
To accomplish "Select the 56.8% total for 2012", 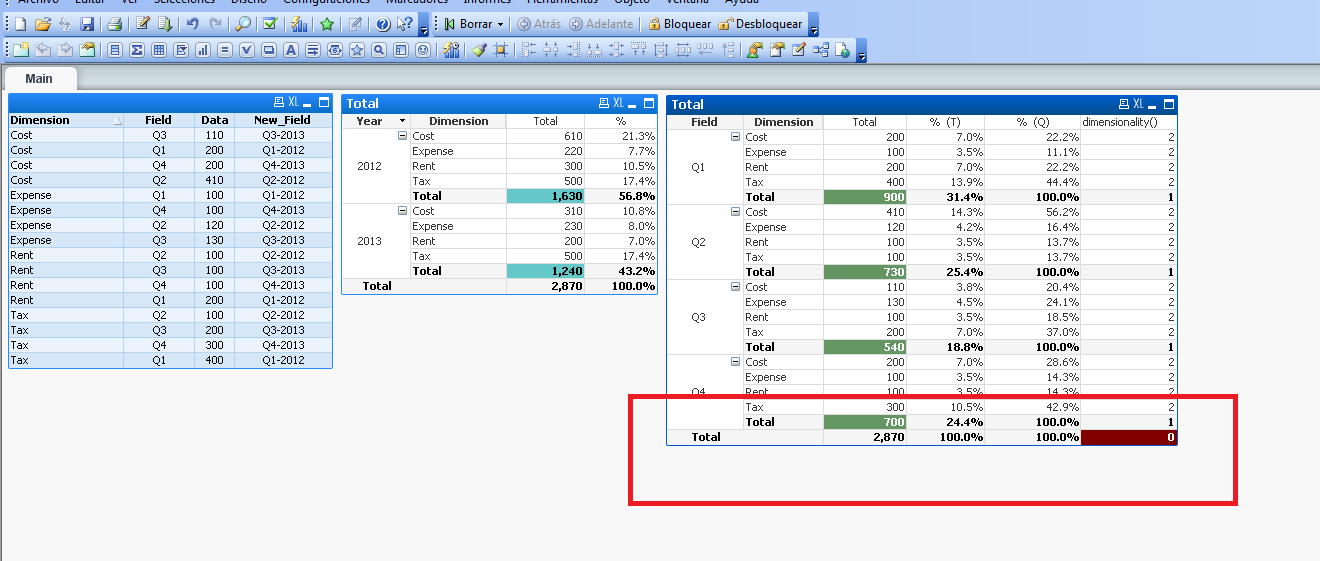I will [622, 196].
